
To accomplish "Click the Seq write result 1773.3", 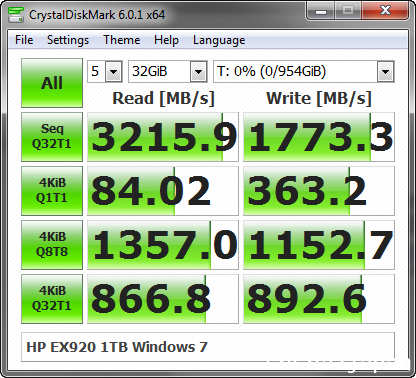I will (319, 137).
